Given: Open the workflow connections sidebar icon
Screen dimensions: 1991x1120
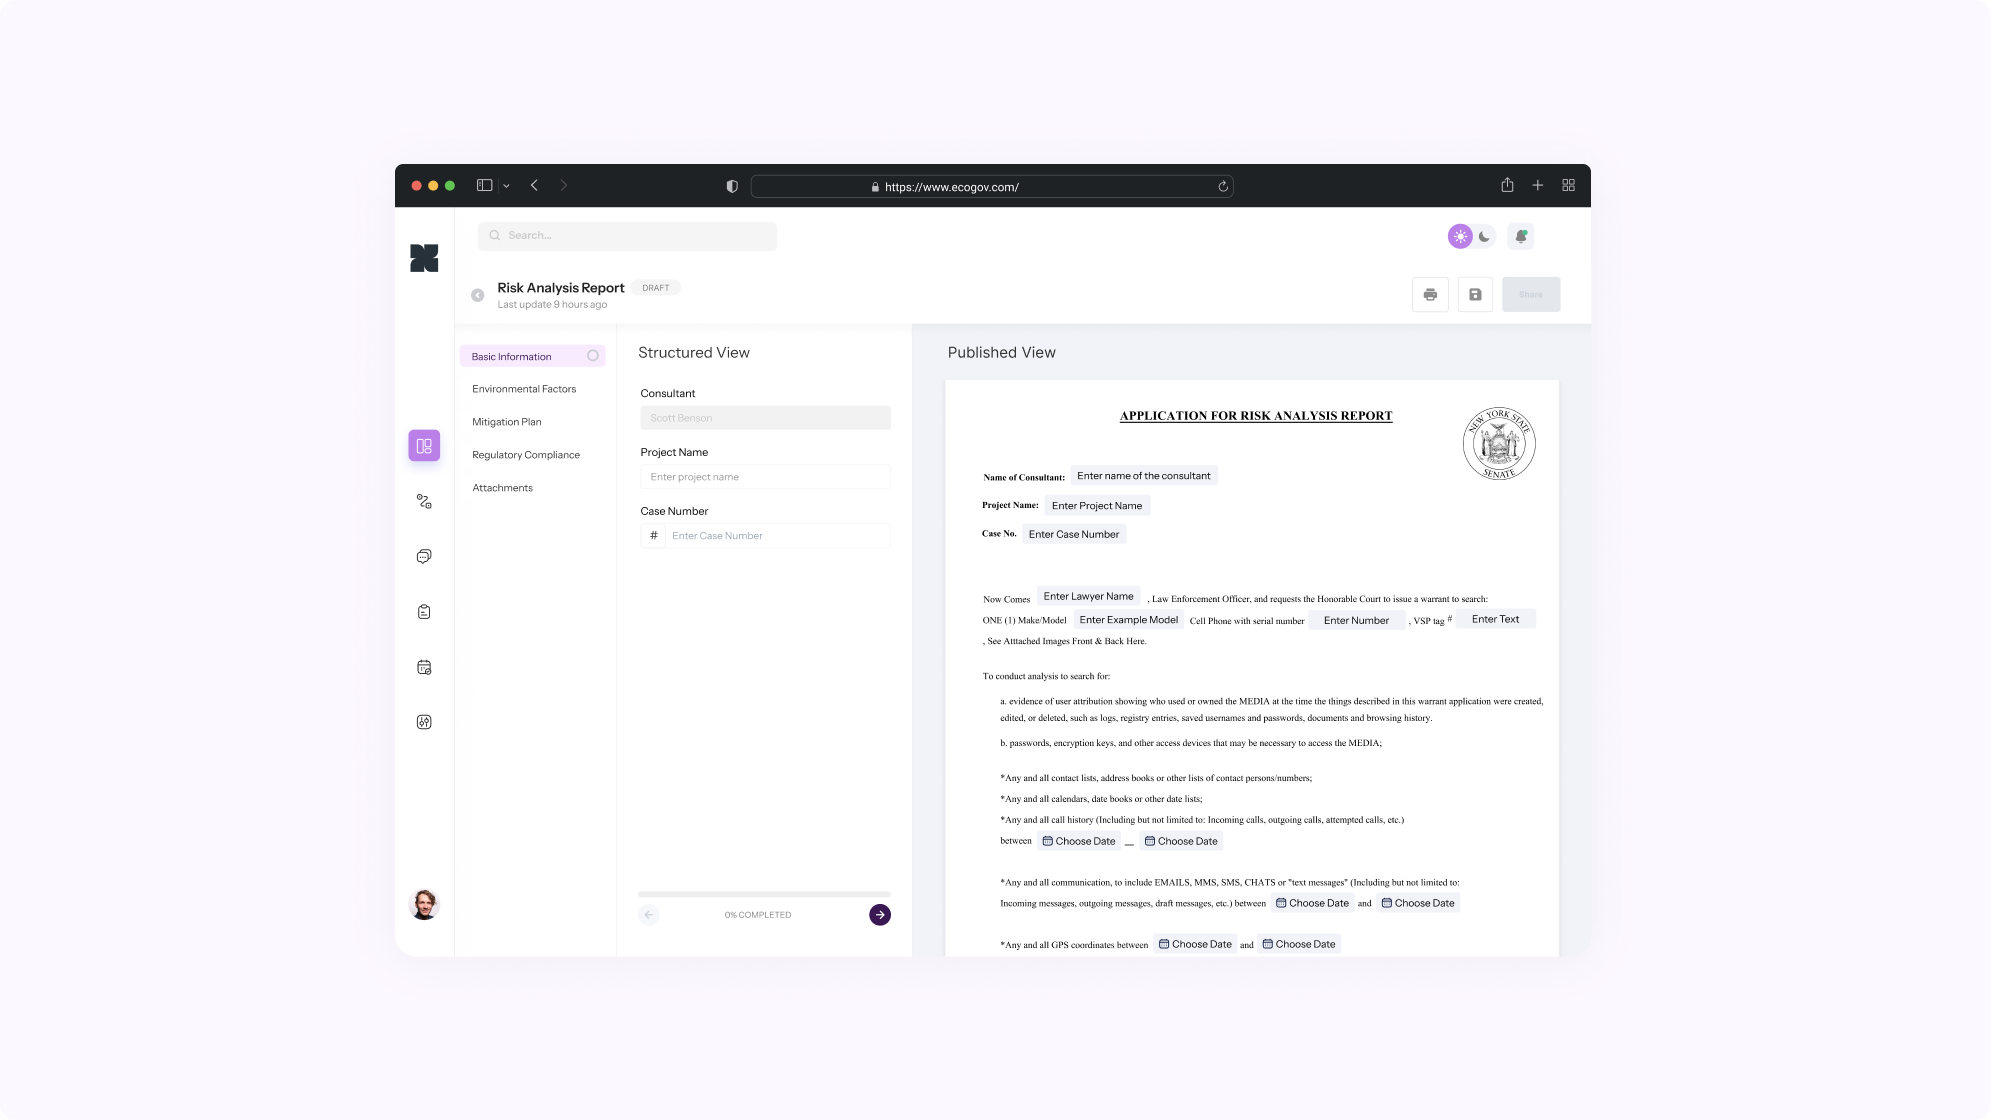Looking at the screenshot, I should 424,502.
